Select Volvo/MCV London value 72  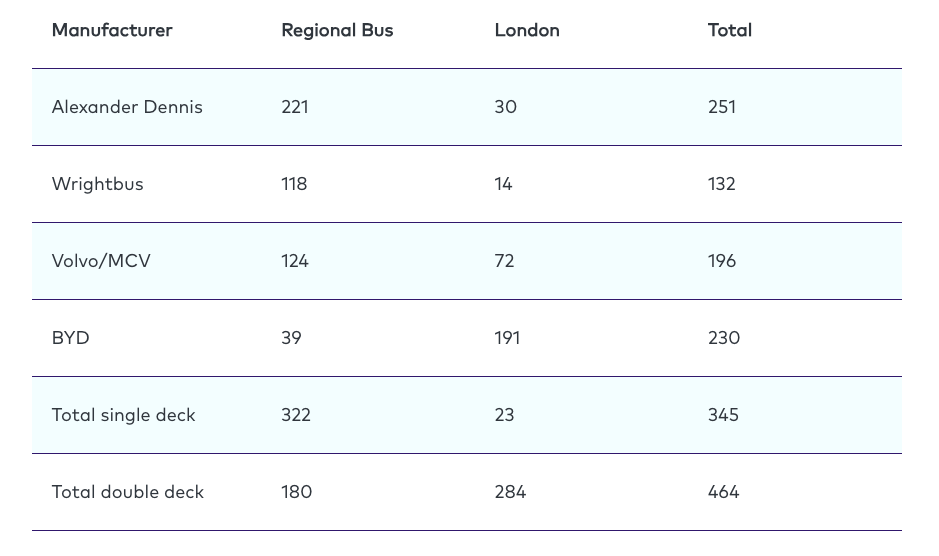[x=504, y=261]
